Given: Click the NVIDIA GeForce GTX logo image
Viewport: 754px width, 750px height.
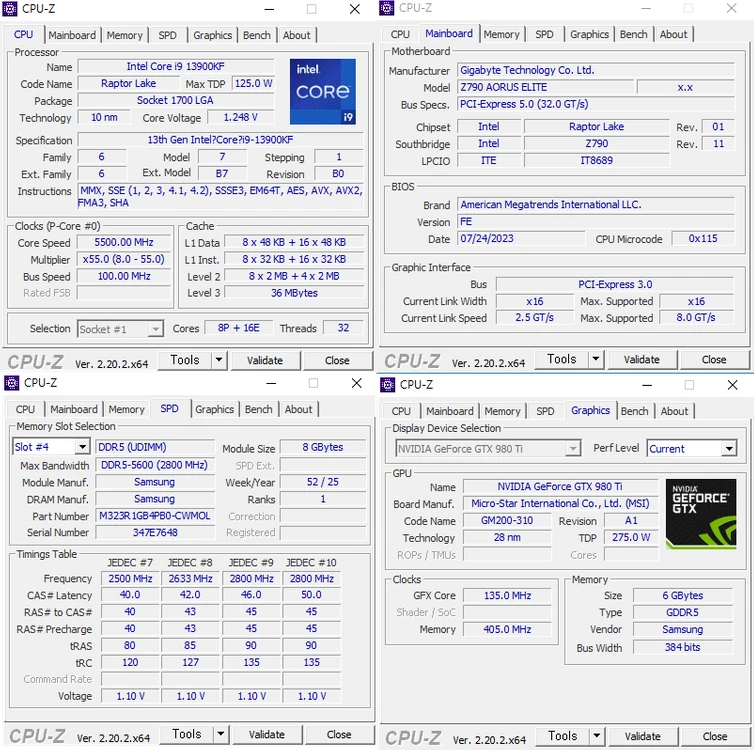Looking at the screenshot, I should click(701, 514).
